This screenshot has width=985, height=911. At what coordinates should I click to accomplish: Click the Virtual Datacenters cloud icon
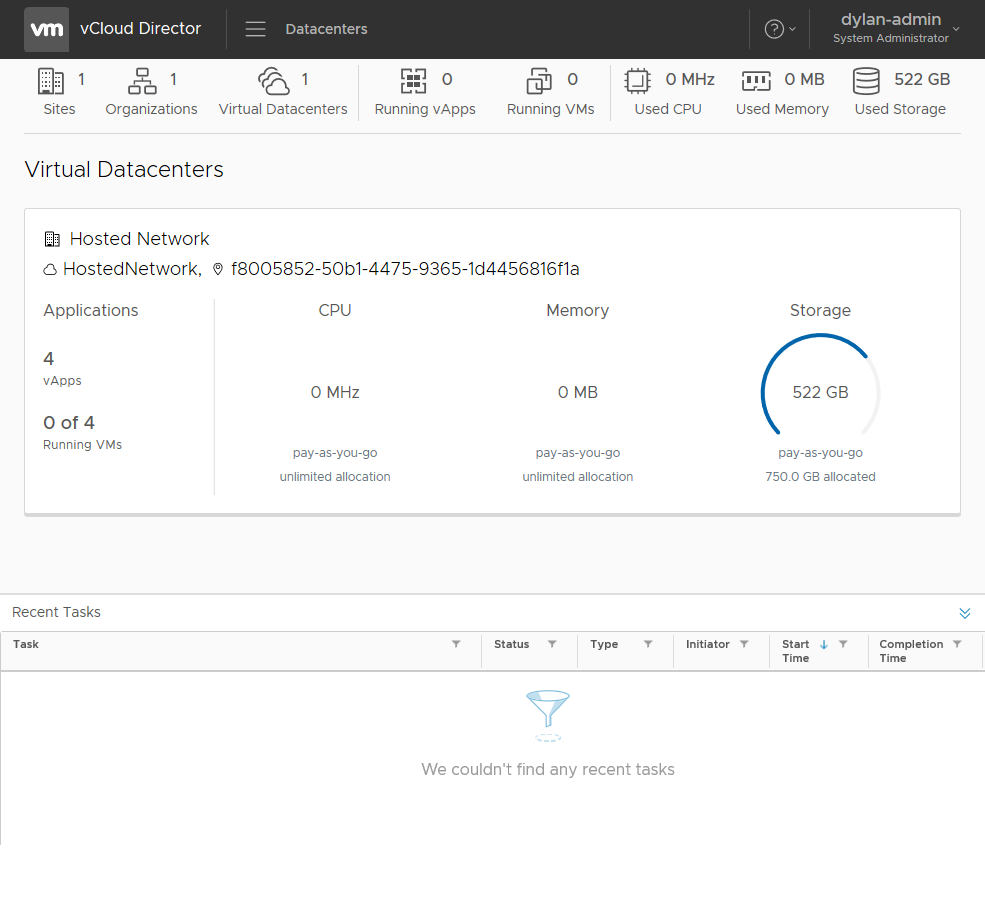pyautogui.click(x=274, y=80)
